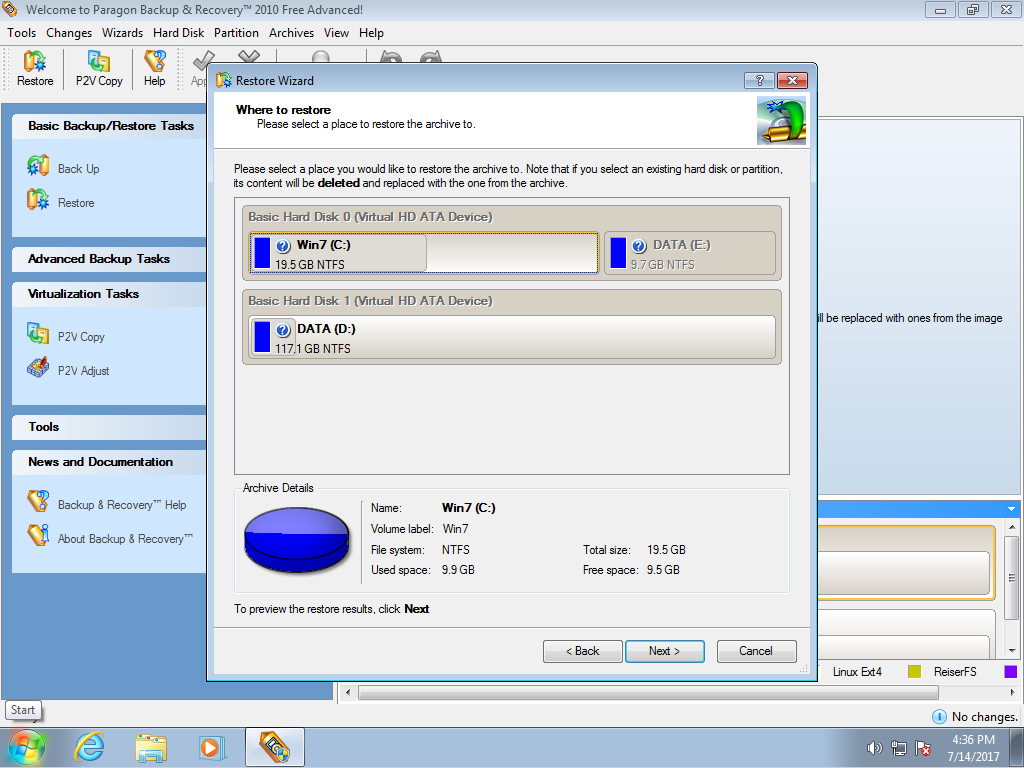Screen dimensions: 1024x768
Task: Select the Win7 (C:) partition as destination
Action: pyautogui.click(x=338, y=253)
